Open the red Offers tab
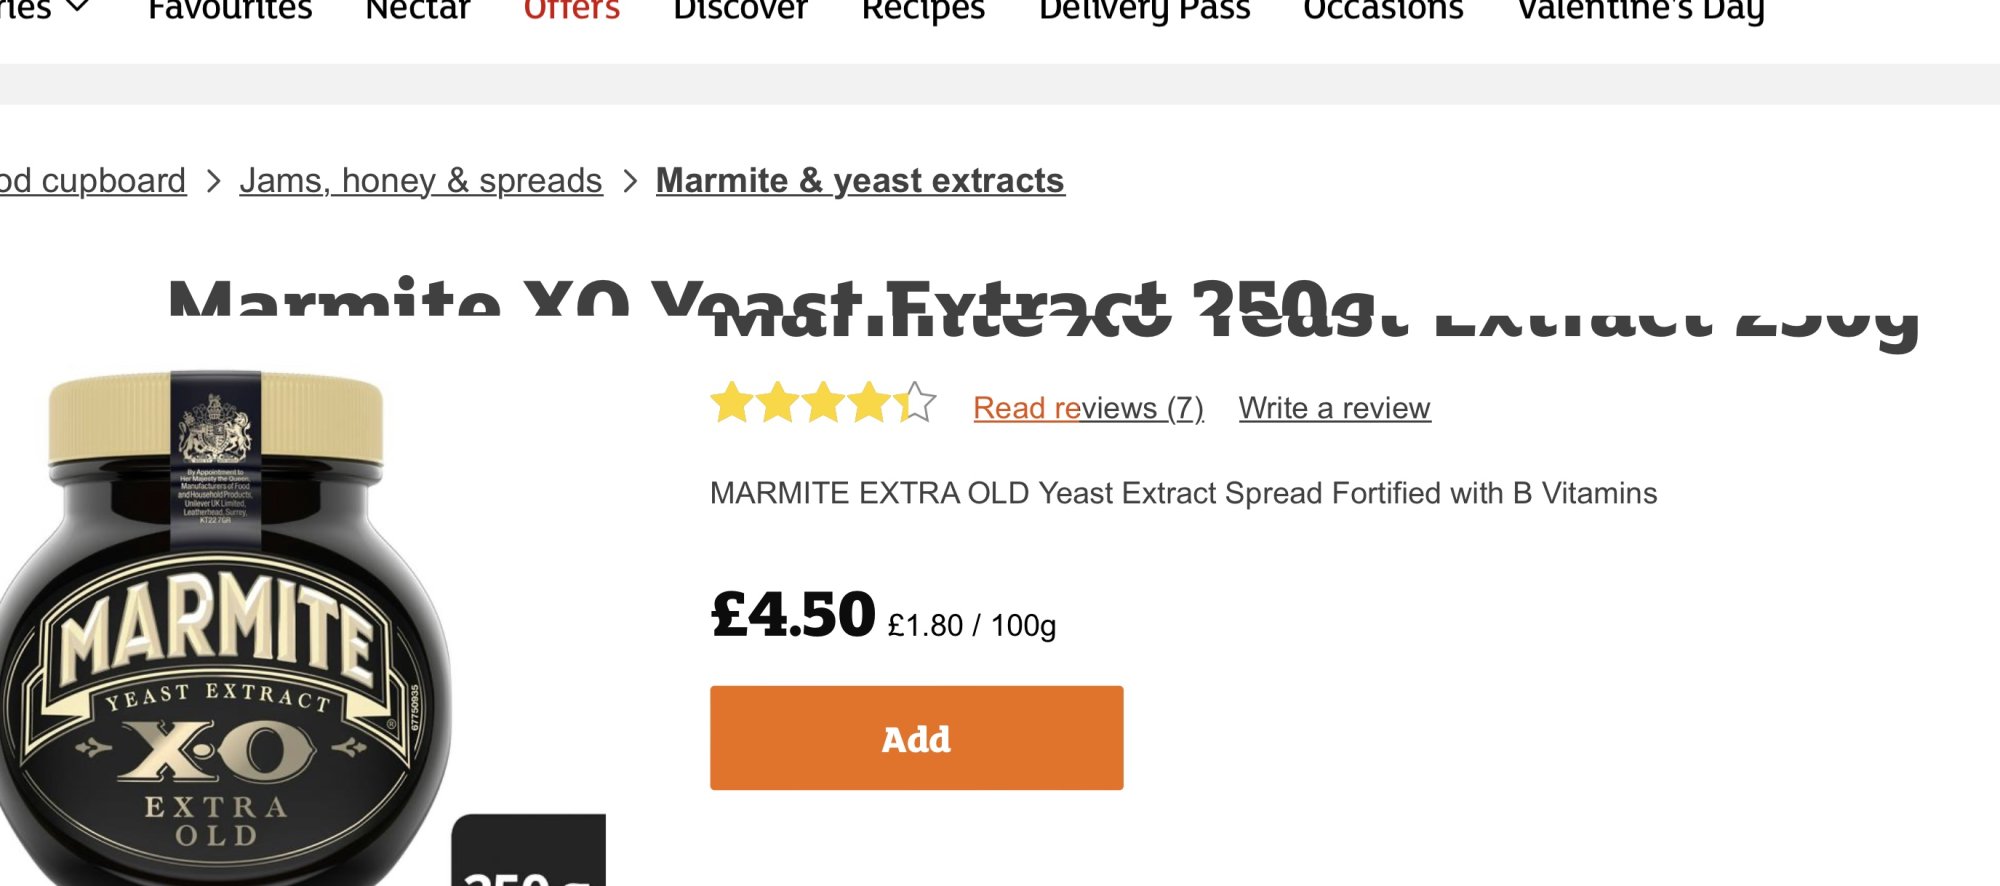The image size is (2000, 886). (572, 10)
